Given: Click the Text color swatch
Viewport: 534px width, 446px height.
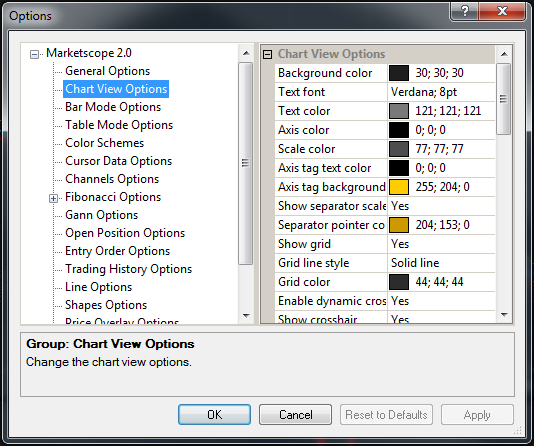Looking at the screenshot, I should 399,111.
